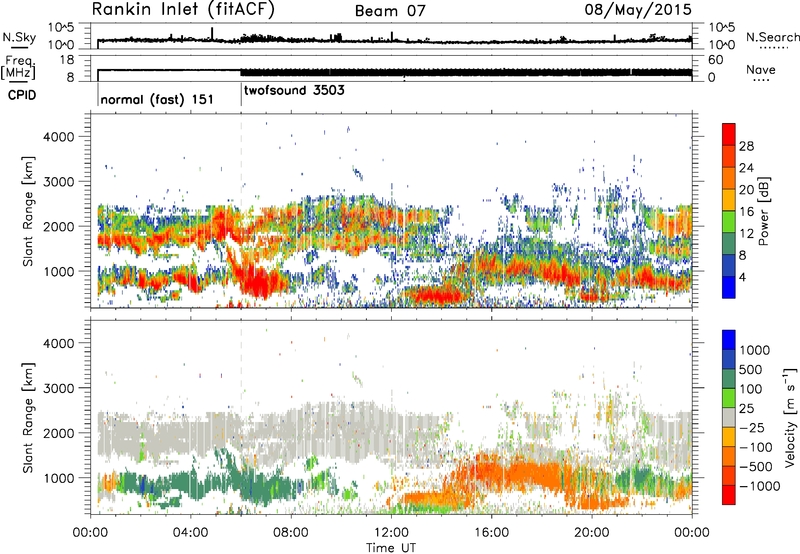Click the '18' tick of the frequency axis

click(67, 60)
